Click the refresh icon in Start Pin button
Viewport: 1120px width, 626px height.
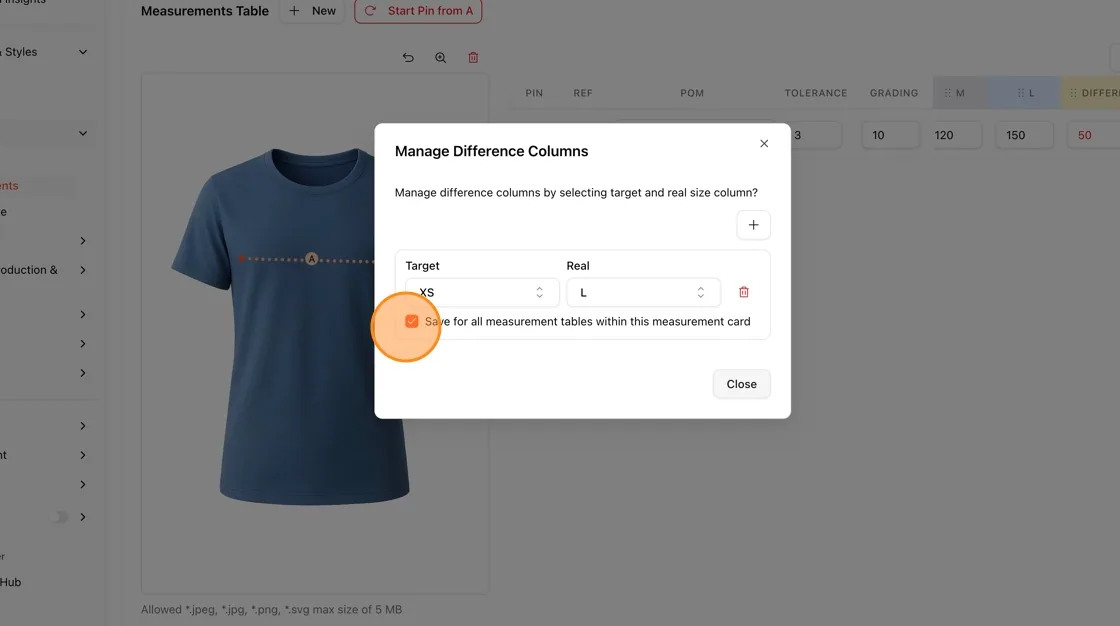(370, 11)
